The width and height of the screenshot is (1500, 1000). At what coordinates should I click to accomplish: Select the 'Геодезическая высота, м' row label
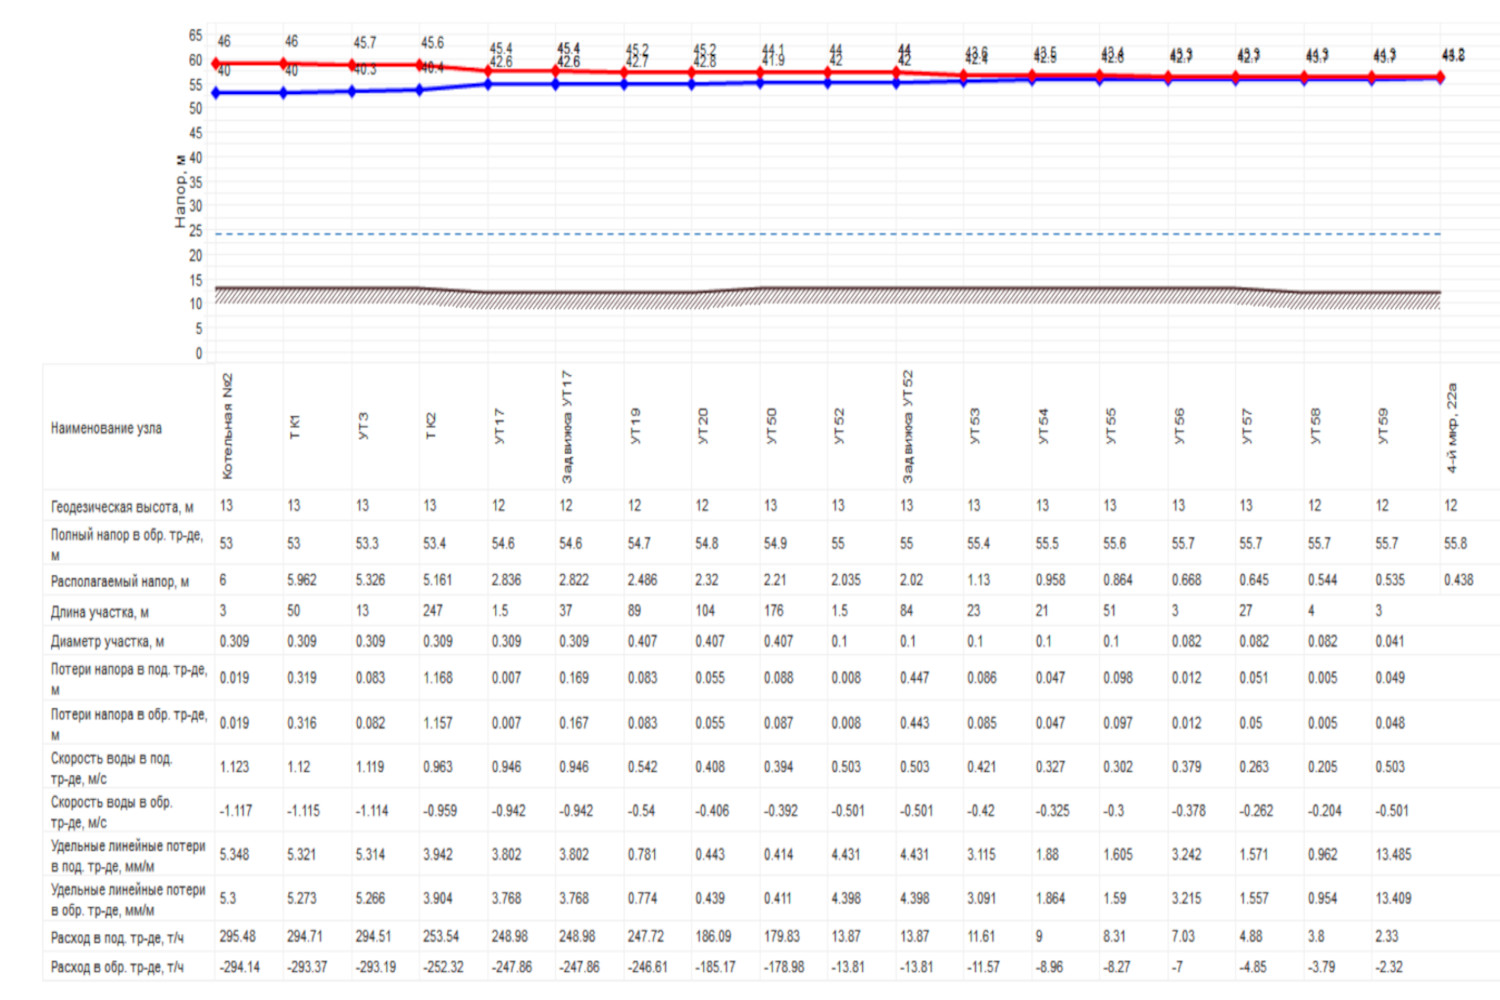coord(122,507)
